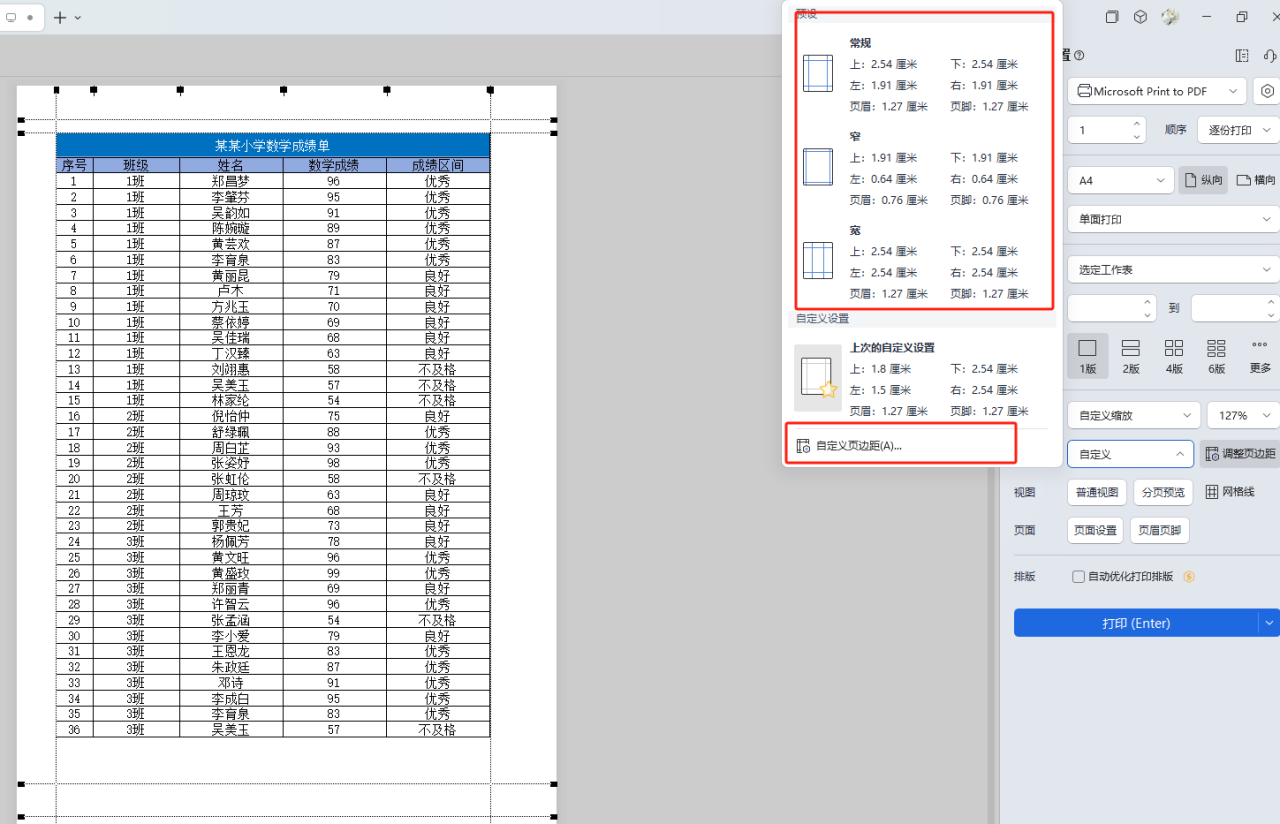This screenshot has height=824, width=1280.
Task: Enable 自动优化打印排版 checkbox
Action: tap(1078, 577)
